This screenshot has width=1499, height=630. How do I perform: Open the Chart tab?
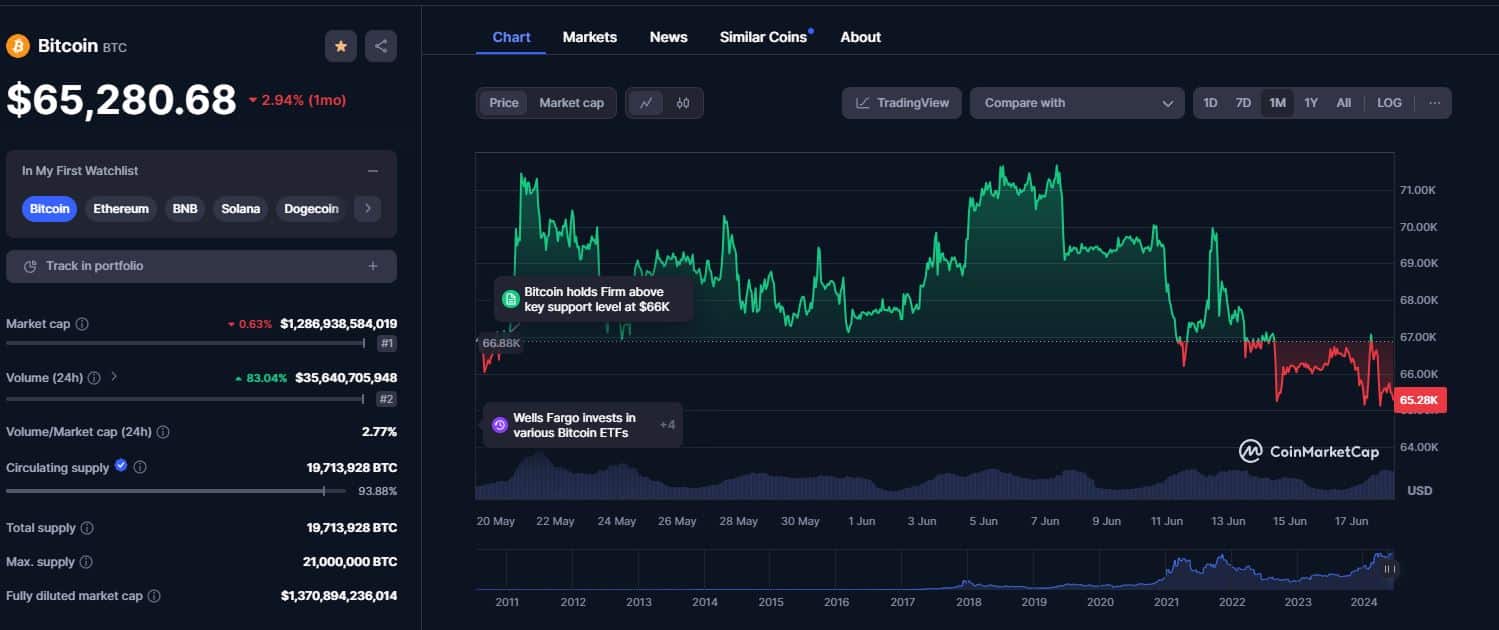pos(511,37)
